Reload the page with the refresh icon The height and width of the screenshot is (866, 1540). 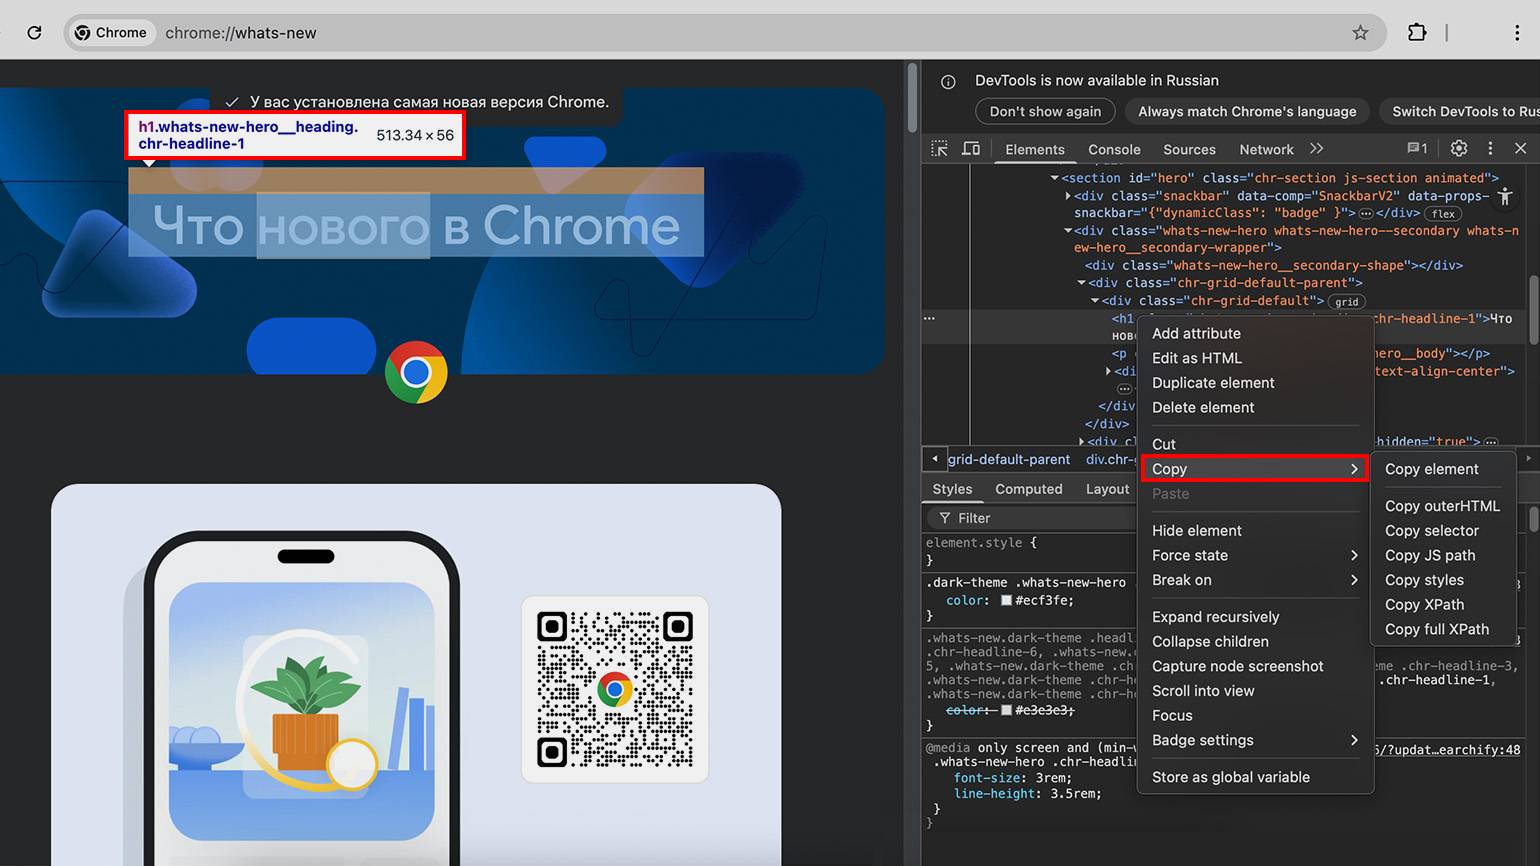(34, 33)
